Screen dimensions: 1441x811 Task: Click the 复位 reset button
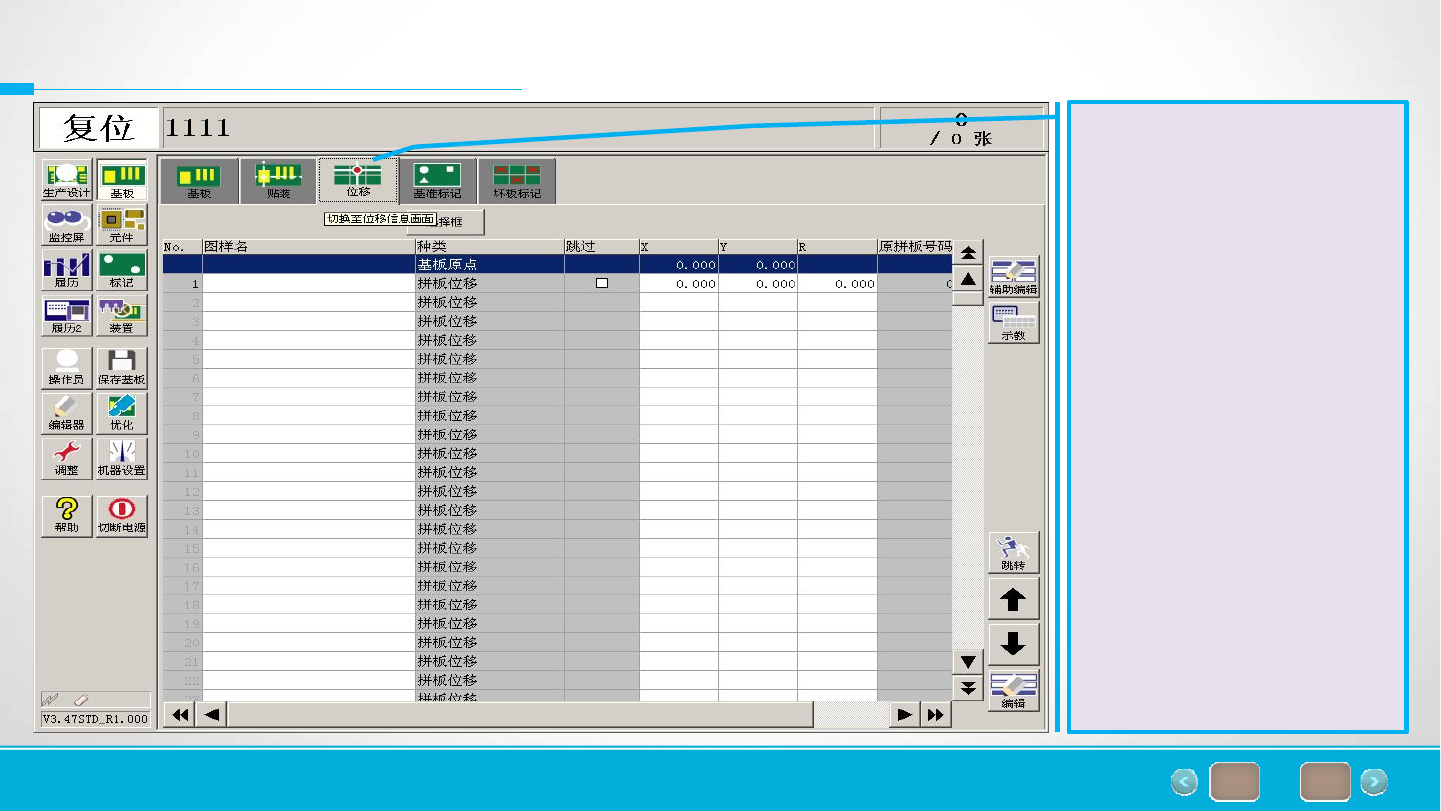pos(99,128)
